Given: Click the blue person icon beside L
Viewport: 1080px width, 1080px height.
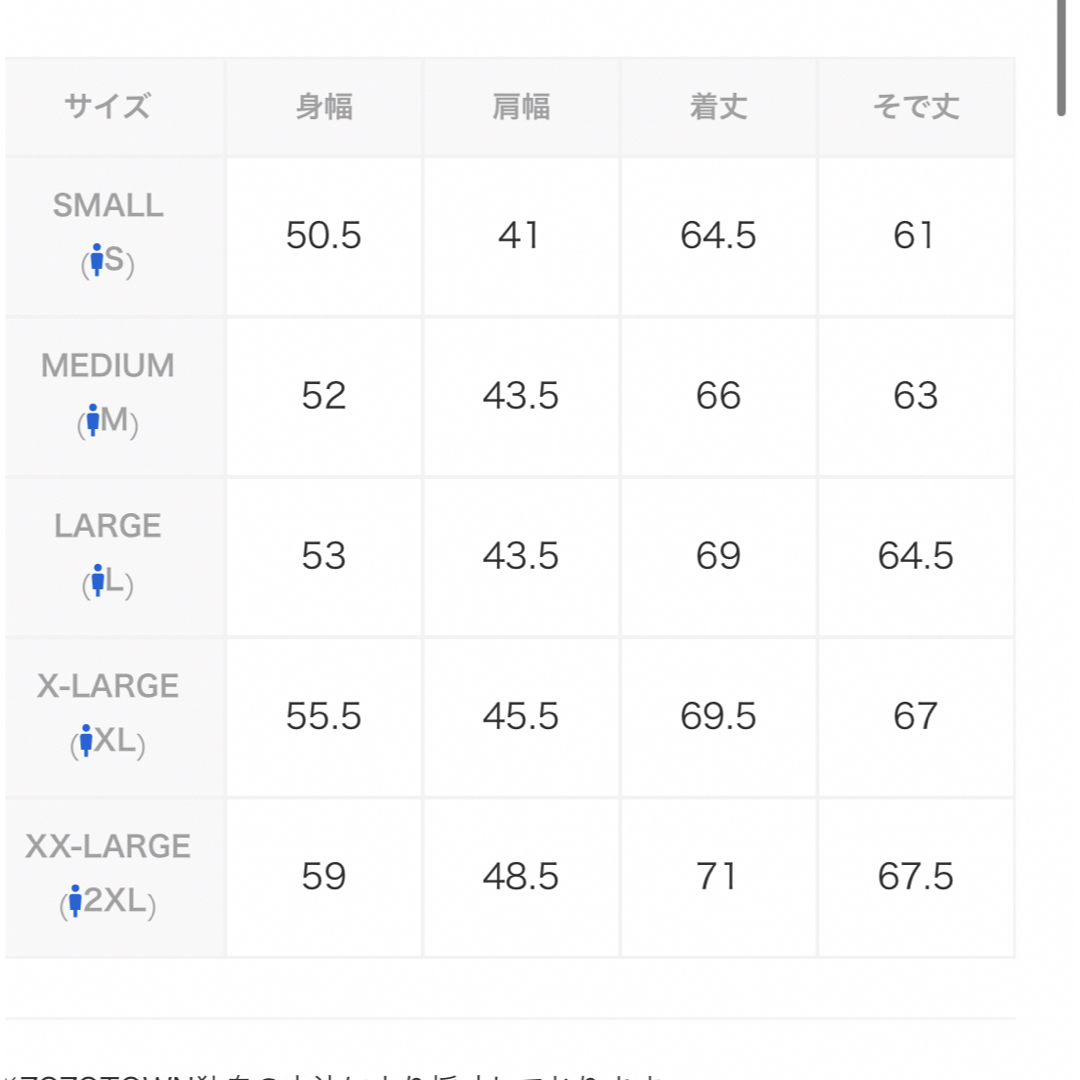Looking at the screenshot, I should [x=98, y=581].
